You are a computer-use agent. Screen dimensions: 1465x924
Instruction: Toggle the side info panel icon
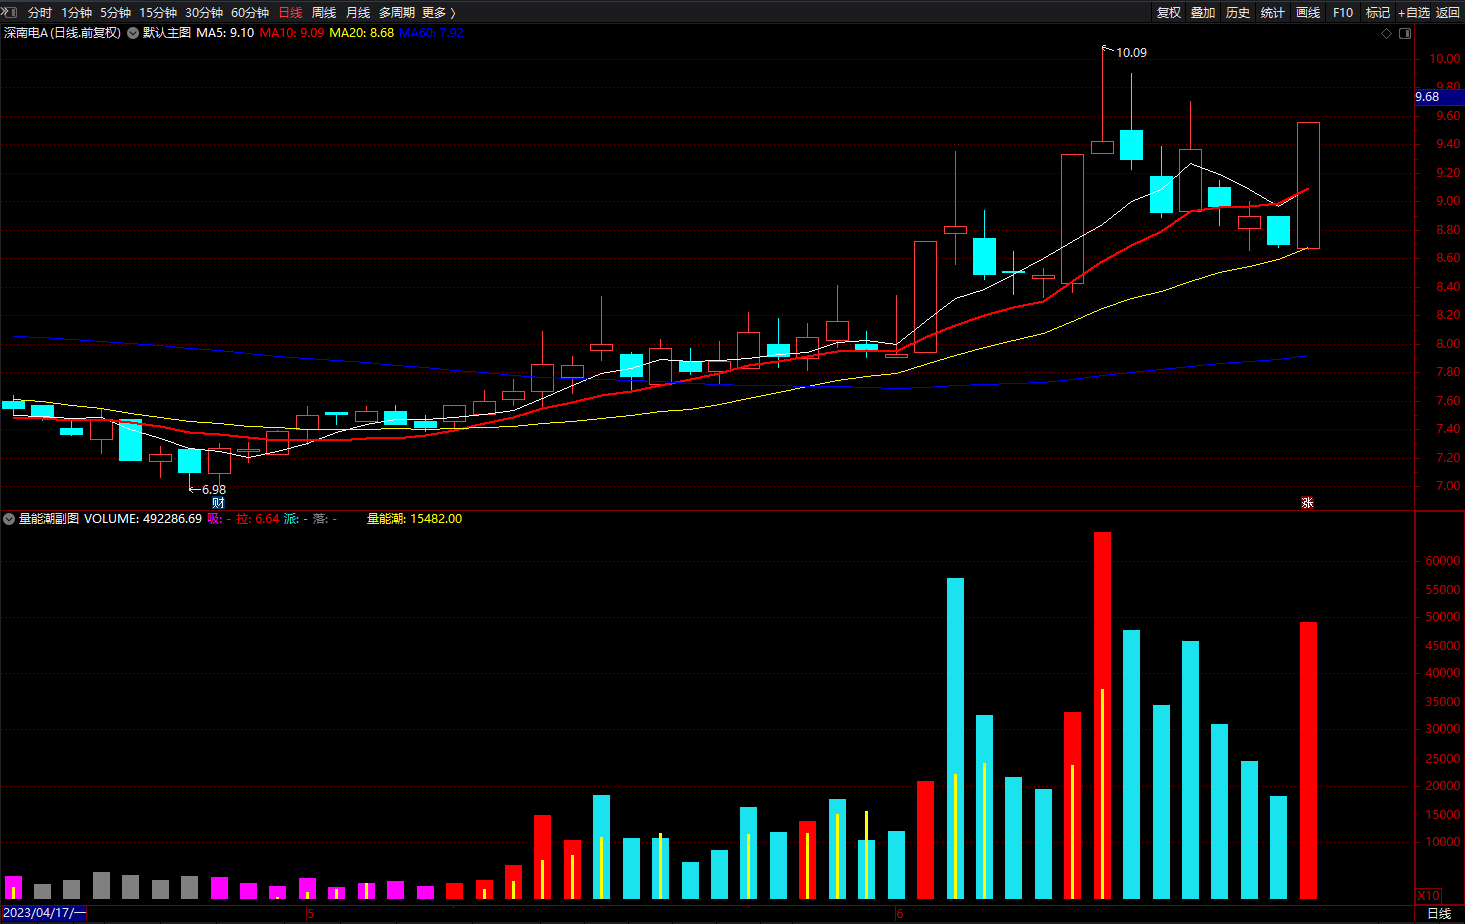point(1405,33)
